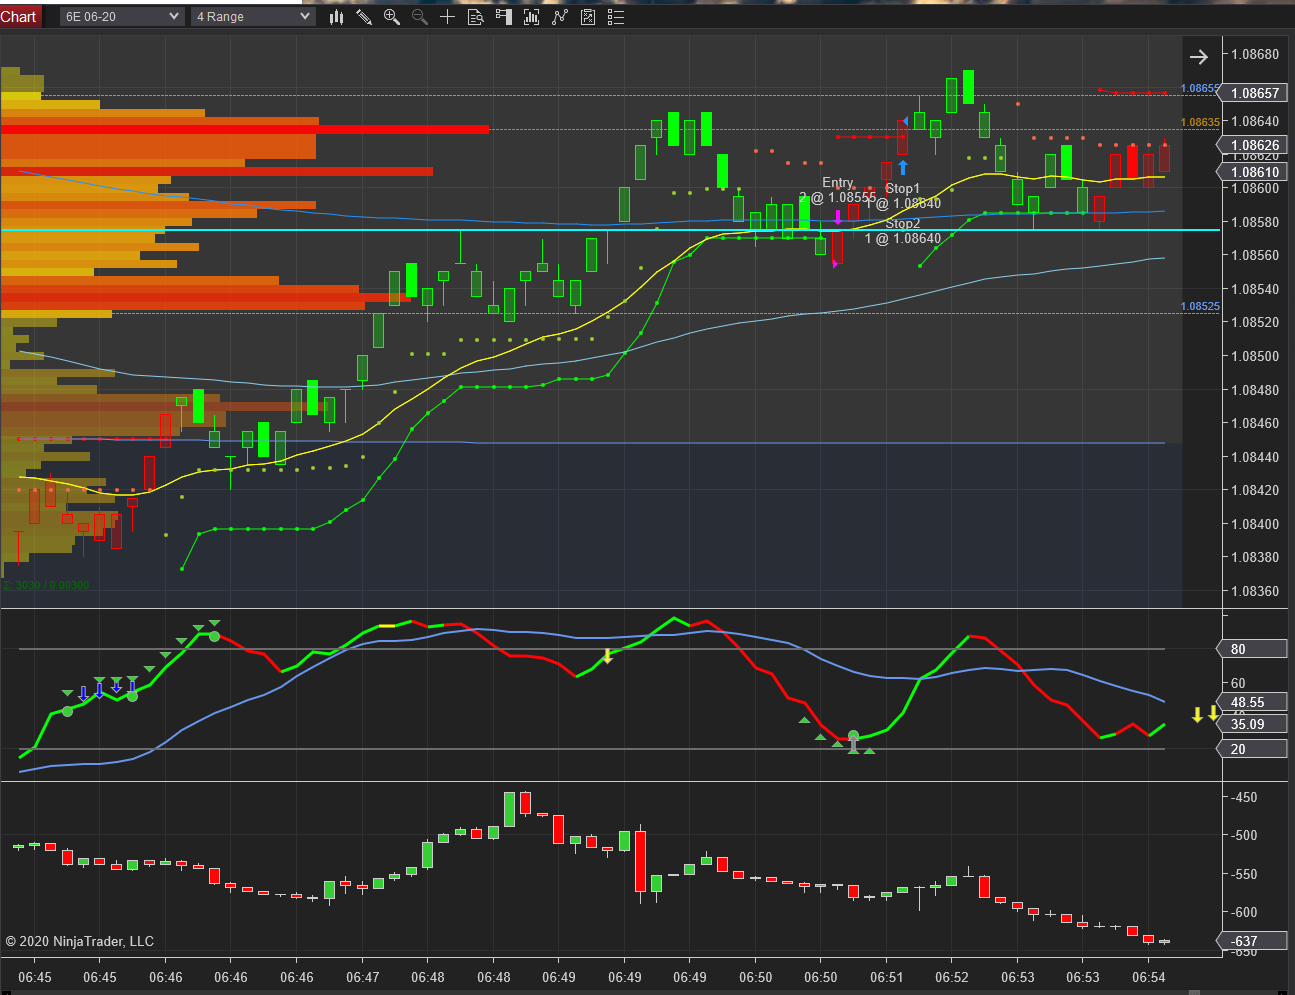Click the magenta down arrow entry marker

[838, 217]
